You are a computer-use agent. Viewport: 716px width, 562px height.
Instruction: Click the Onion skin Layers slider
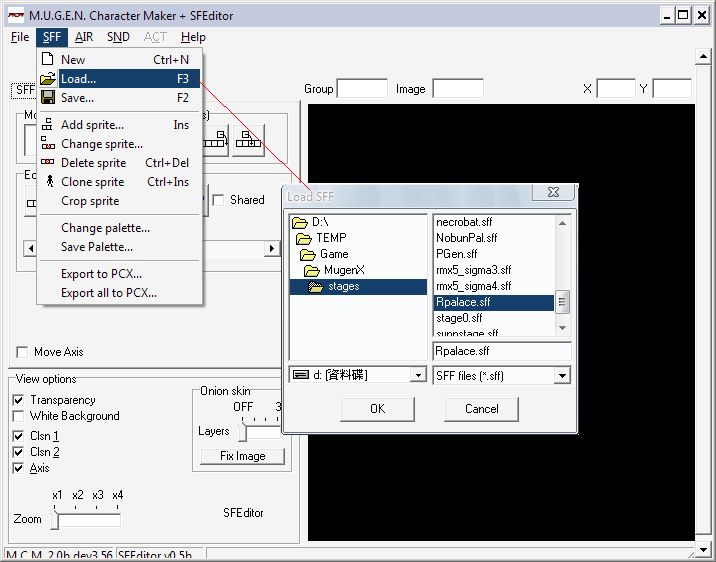(242, 433)
